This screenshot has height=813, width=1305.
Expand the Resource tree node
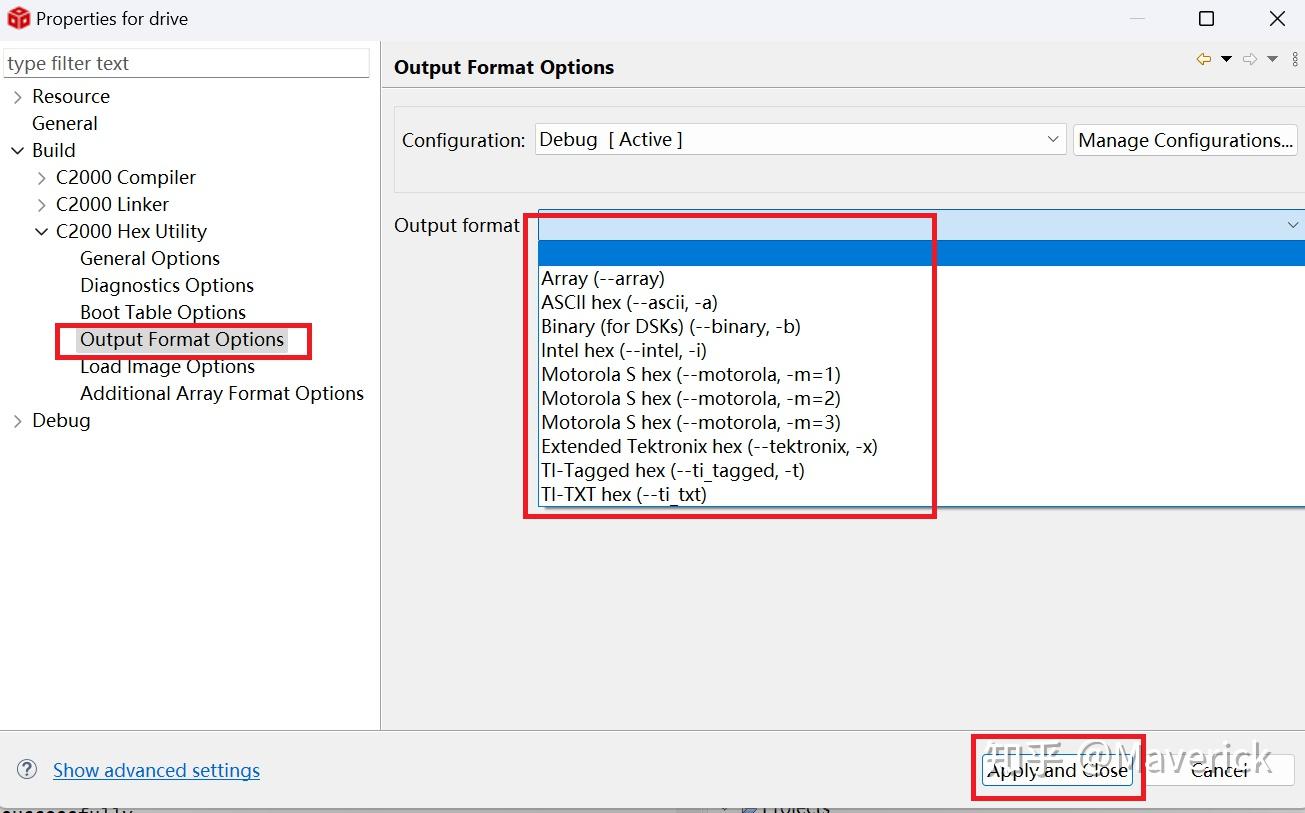click(x=18, y=97)
